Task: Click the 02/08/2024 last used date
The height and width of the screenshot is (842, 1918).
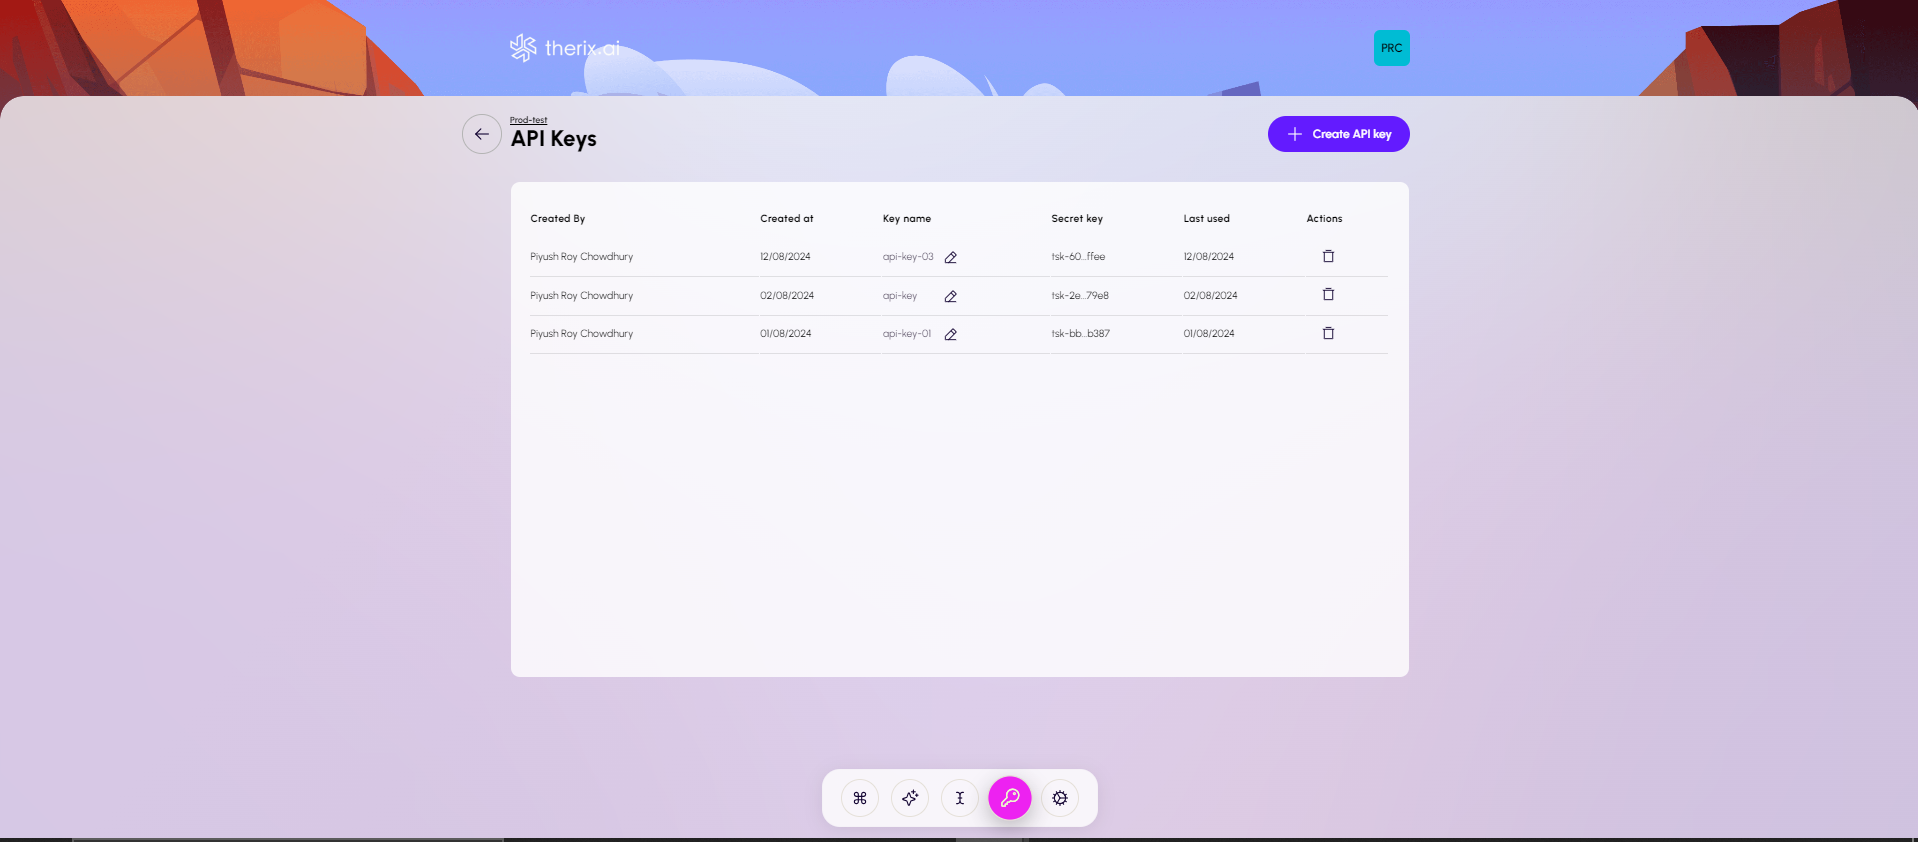Action: click(x=1211, y=296)
